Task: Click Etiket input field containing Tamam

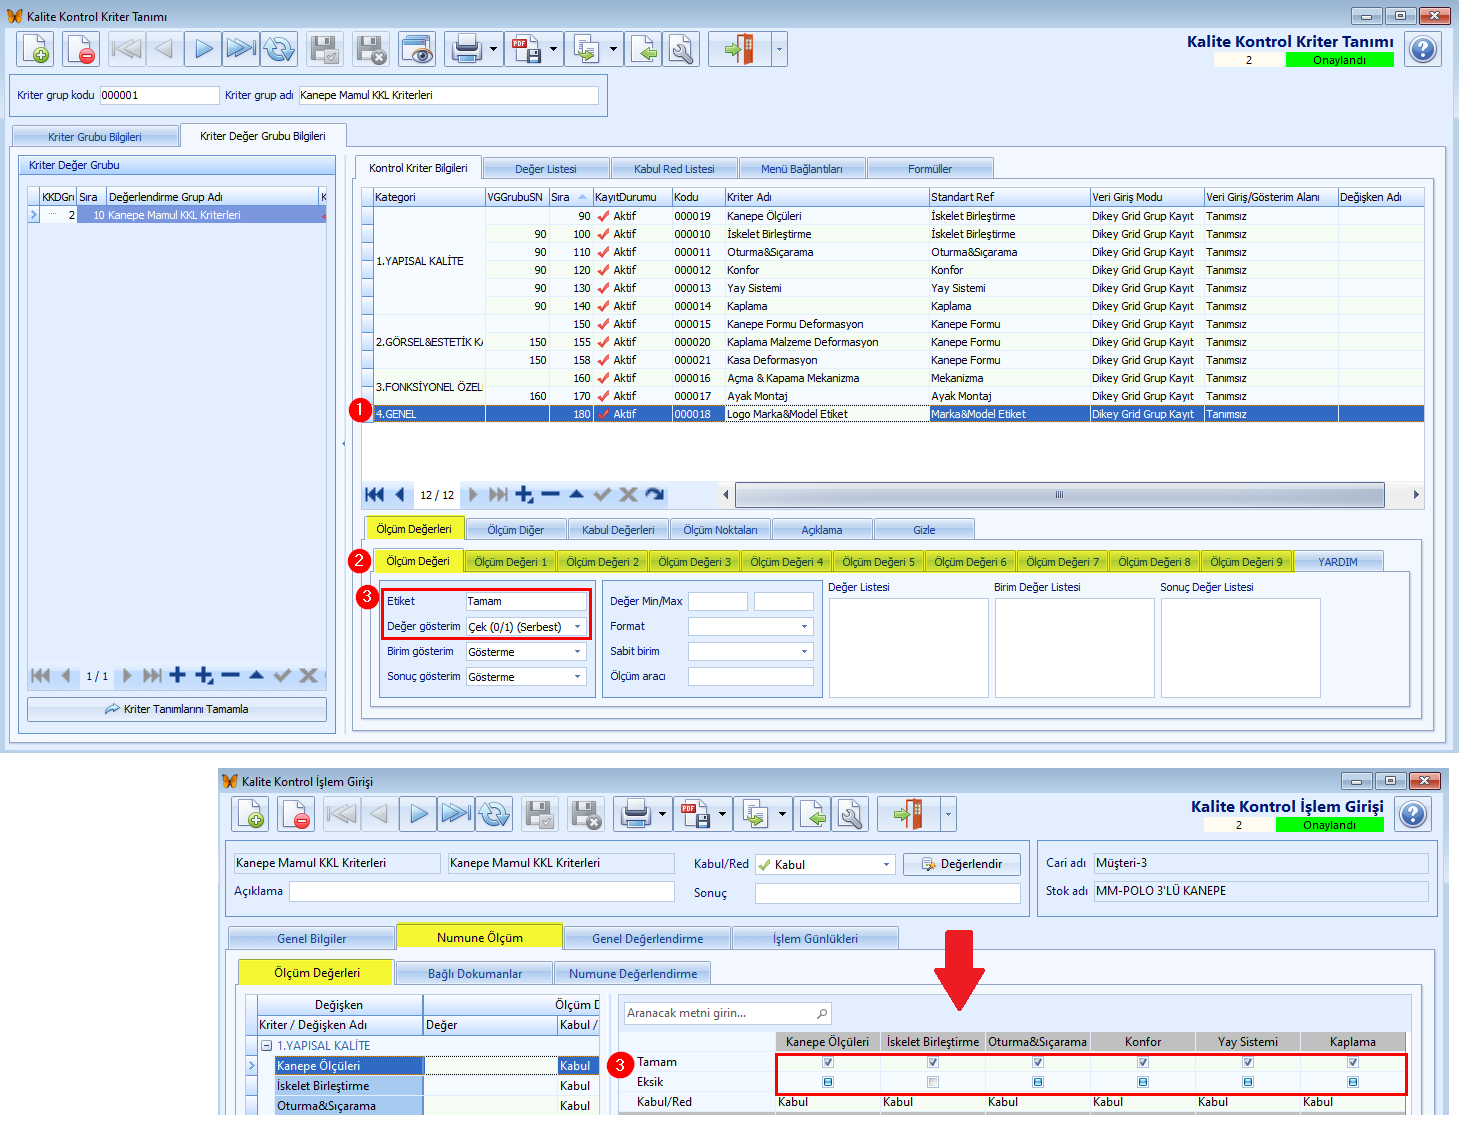Action: [x=526, y=601]
